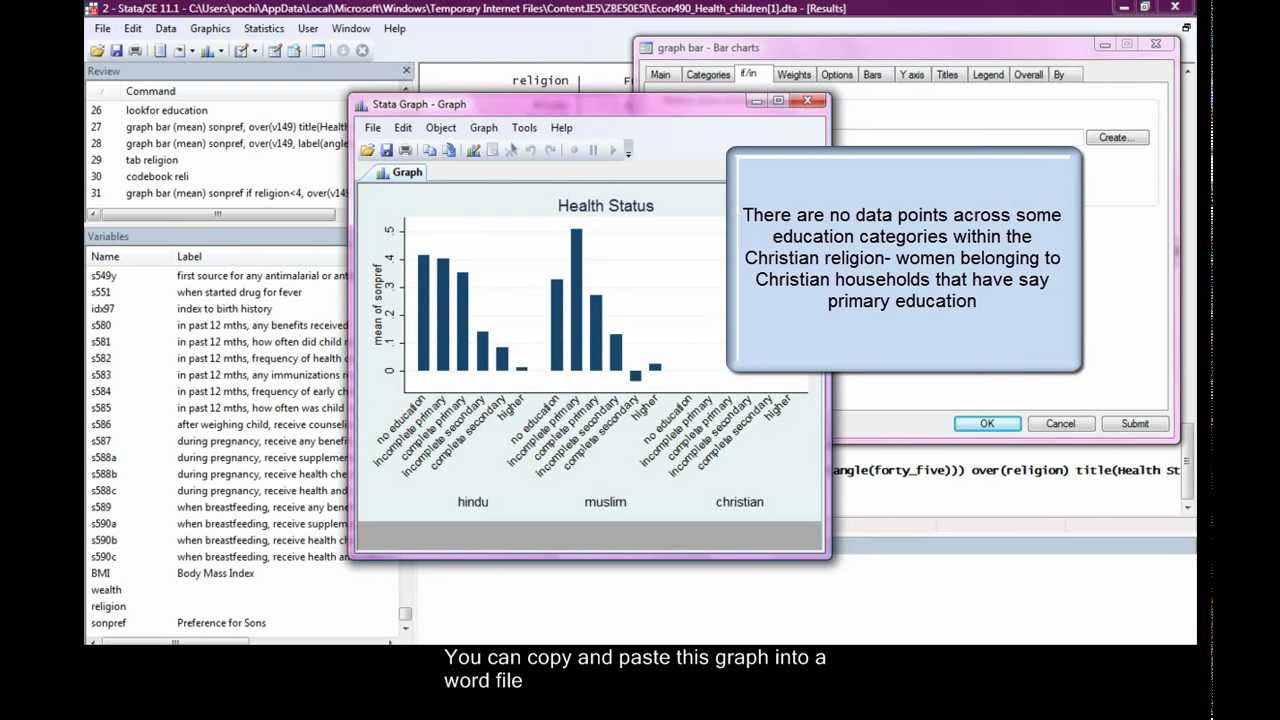This screenshot has height=720, width=1280.
Task: Open Graph menu in Stata Graph window
Action: 484,128
